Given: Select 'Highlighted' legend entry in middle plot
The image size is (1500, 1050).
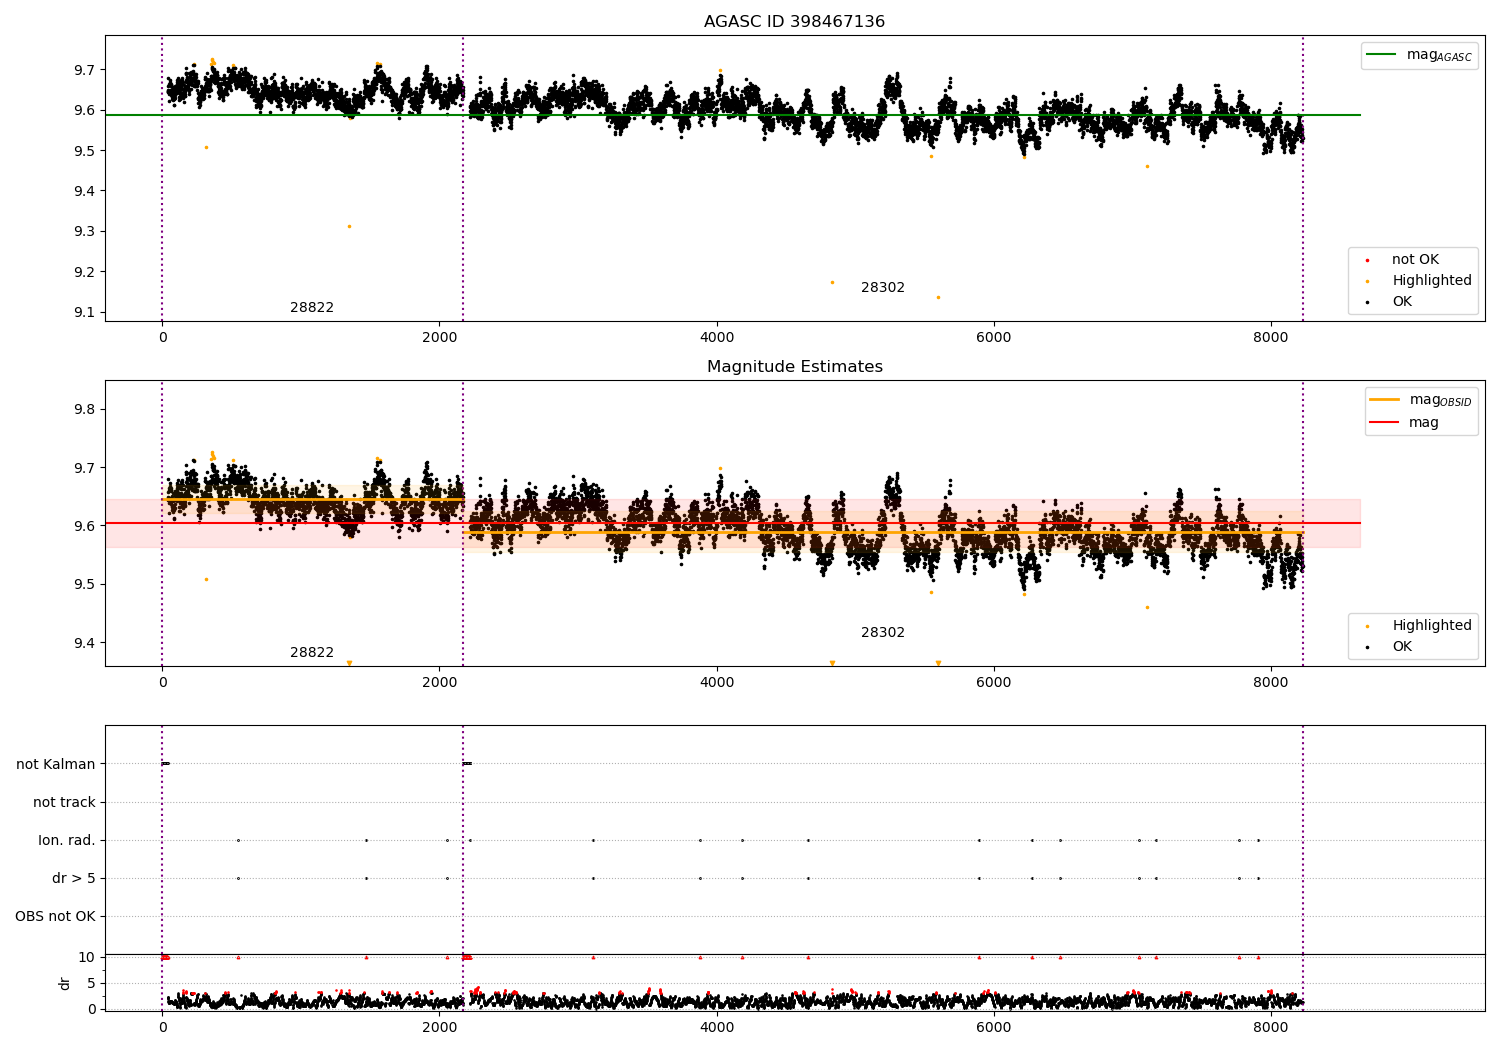Looking at the screenshot, I should pos(1431,626).
